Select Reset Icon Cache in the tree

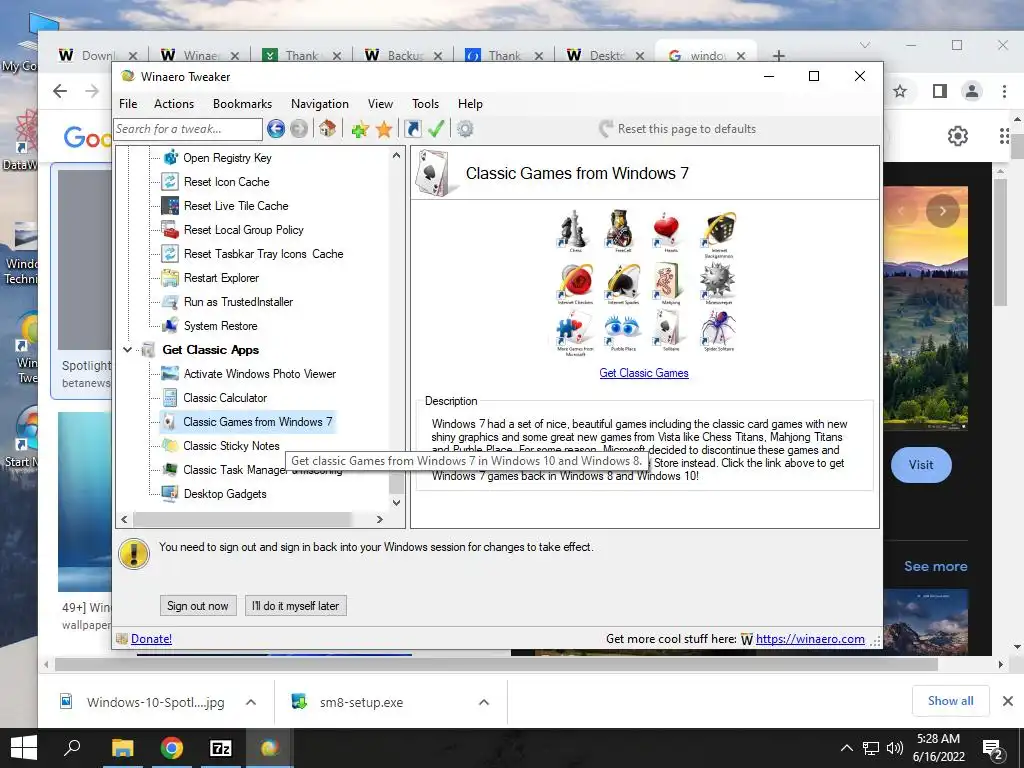click(226, 182)
